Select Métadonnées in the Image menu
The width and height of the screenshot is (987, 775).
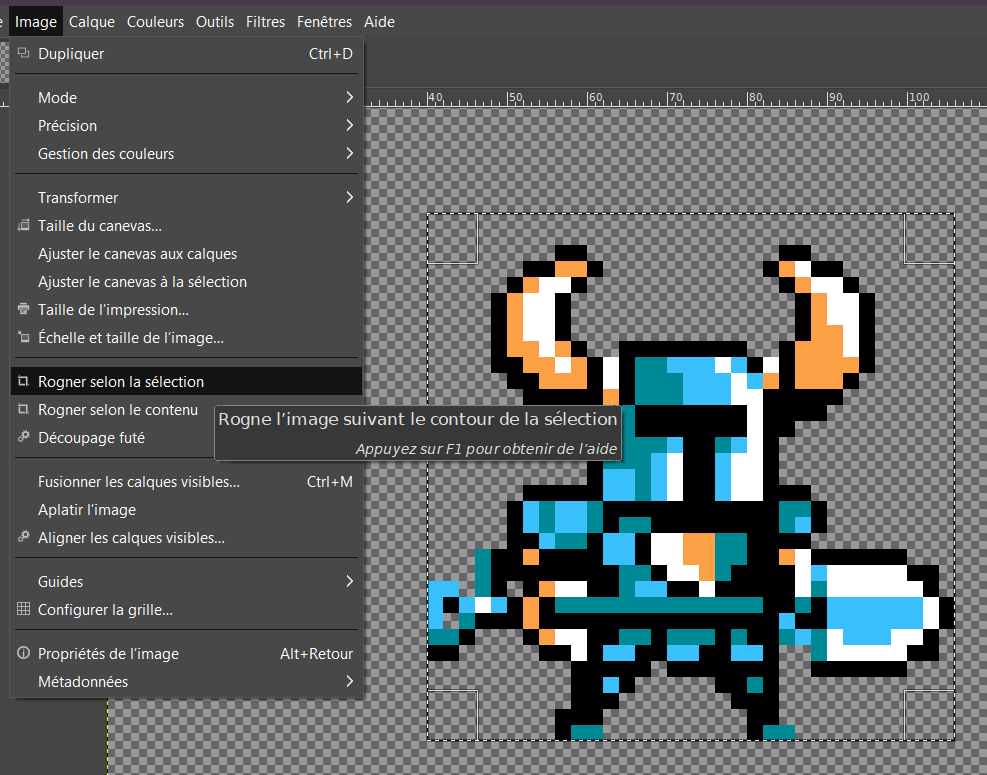186,682
